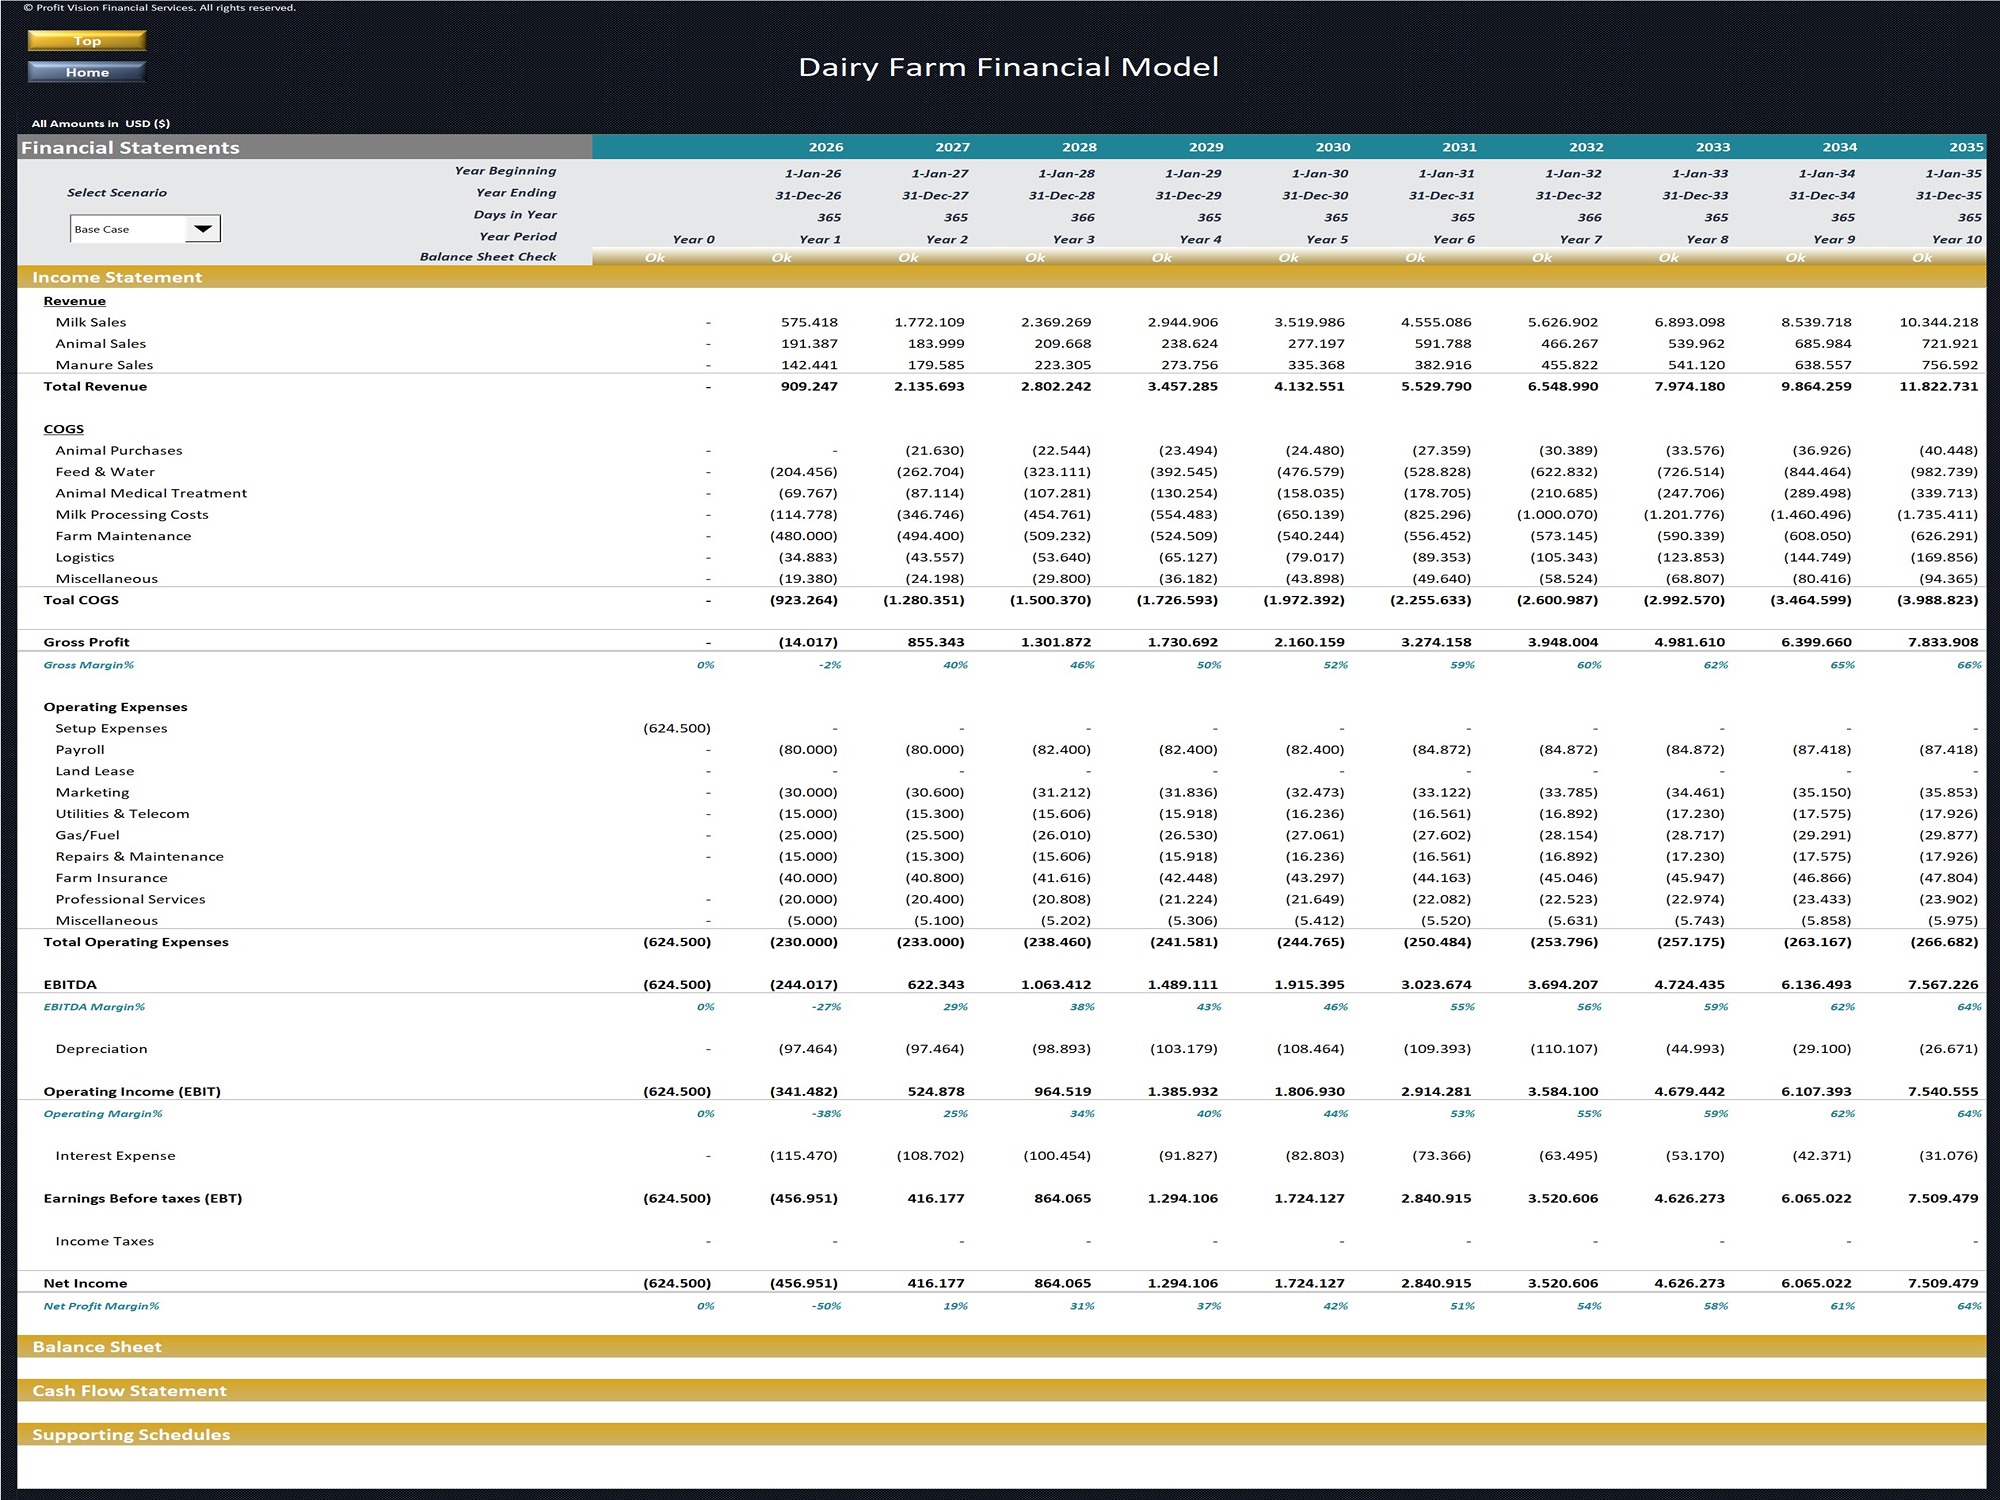Screen dimensions: 2000x1500
Task: Select the 2035 year column header
Action: click(x=1965, y=147)
